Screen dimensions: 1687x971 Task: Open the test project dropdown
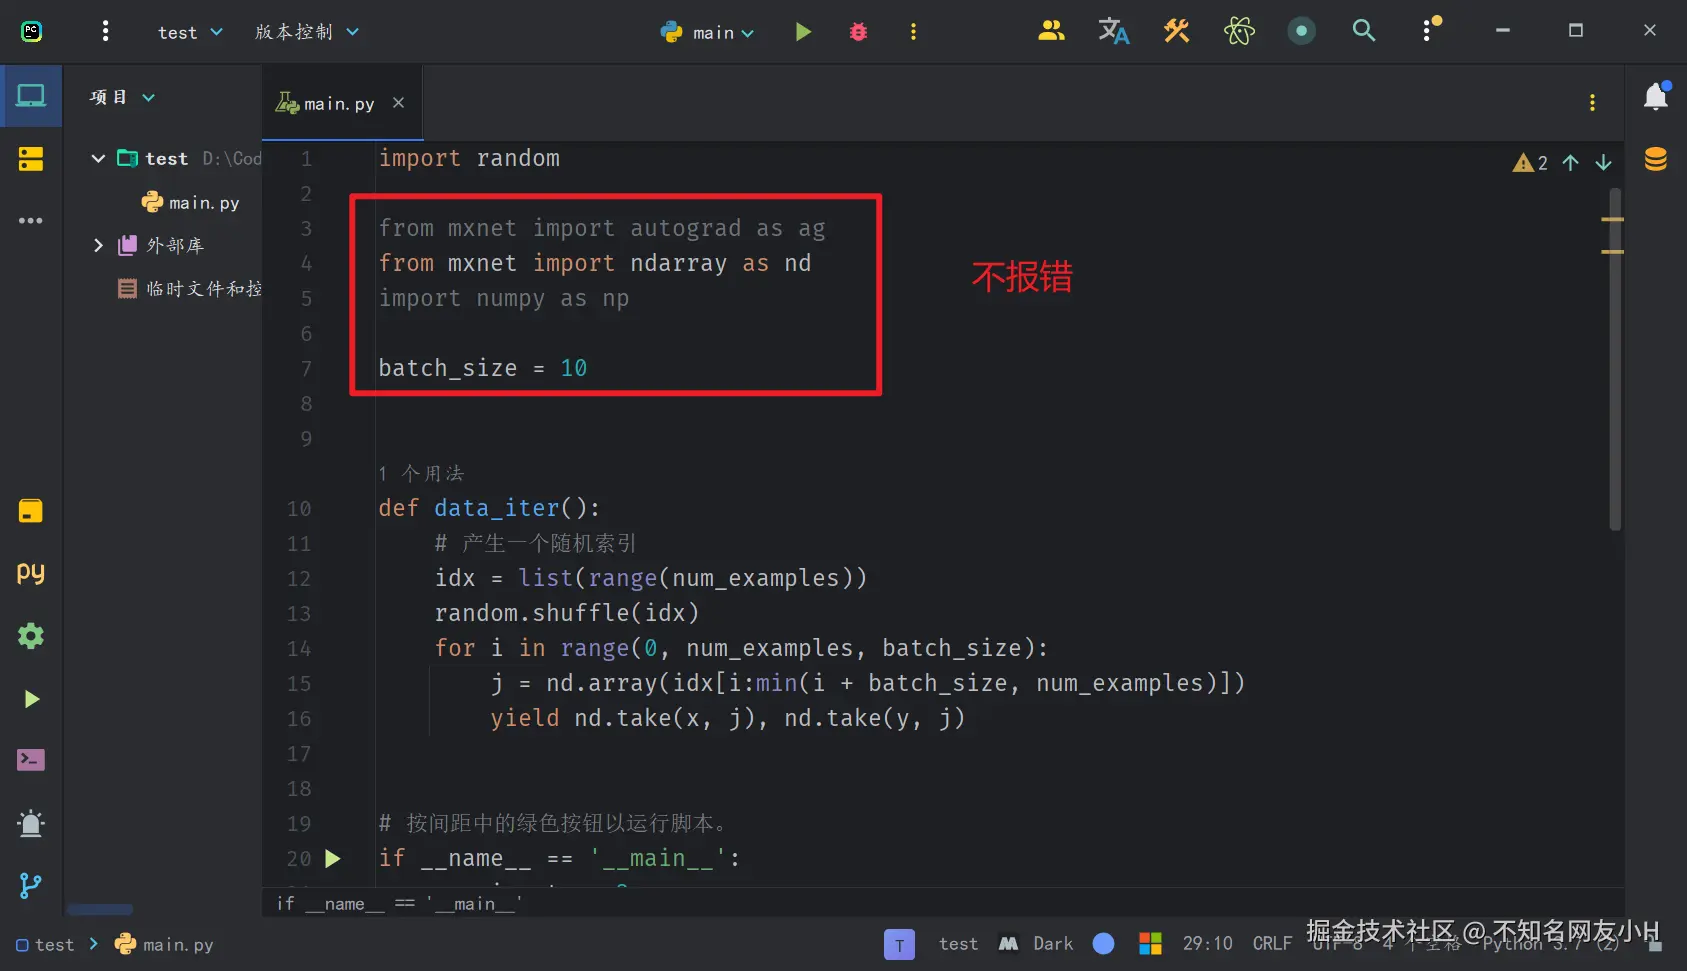190,33
